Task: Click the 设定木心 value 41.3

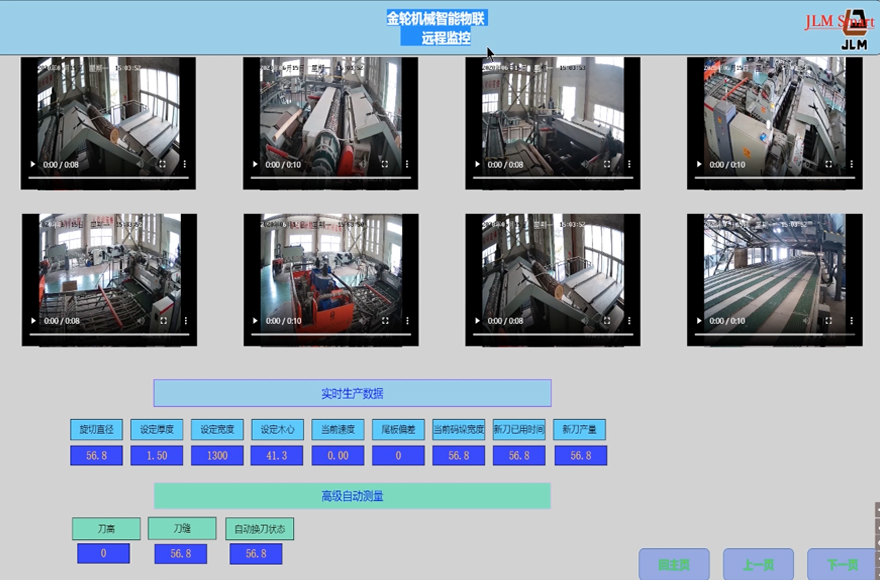Action: 277,456
